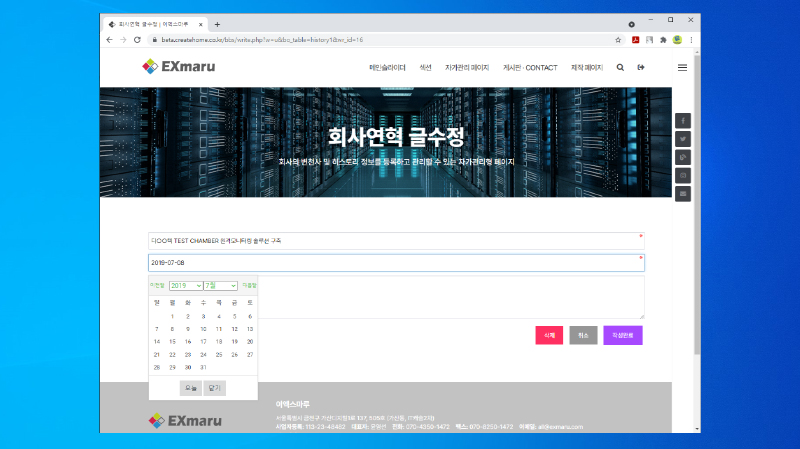Open the month dropdown showing 7월

220,286
